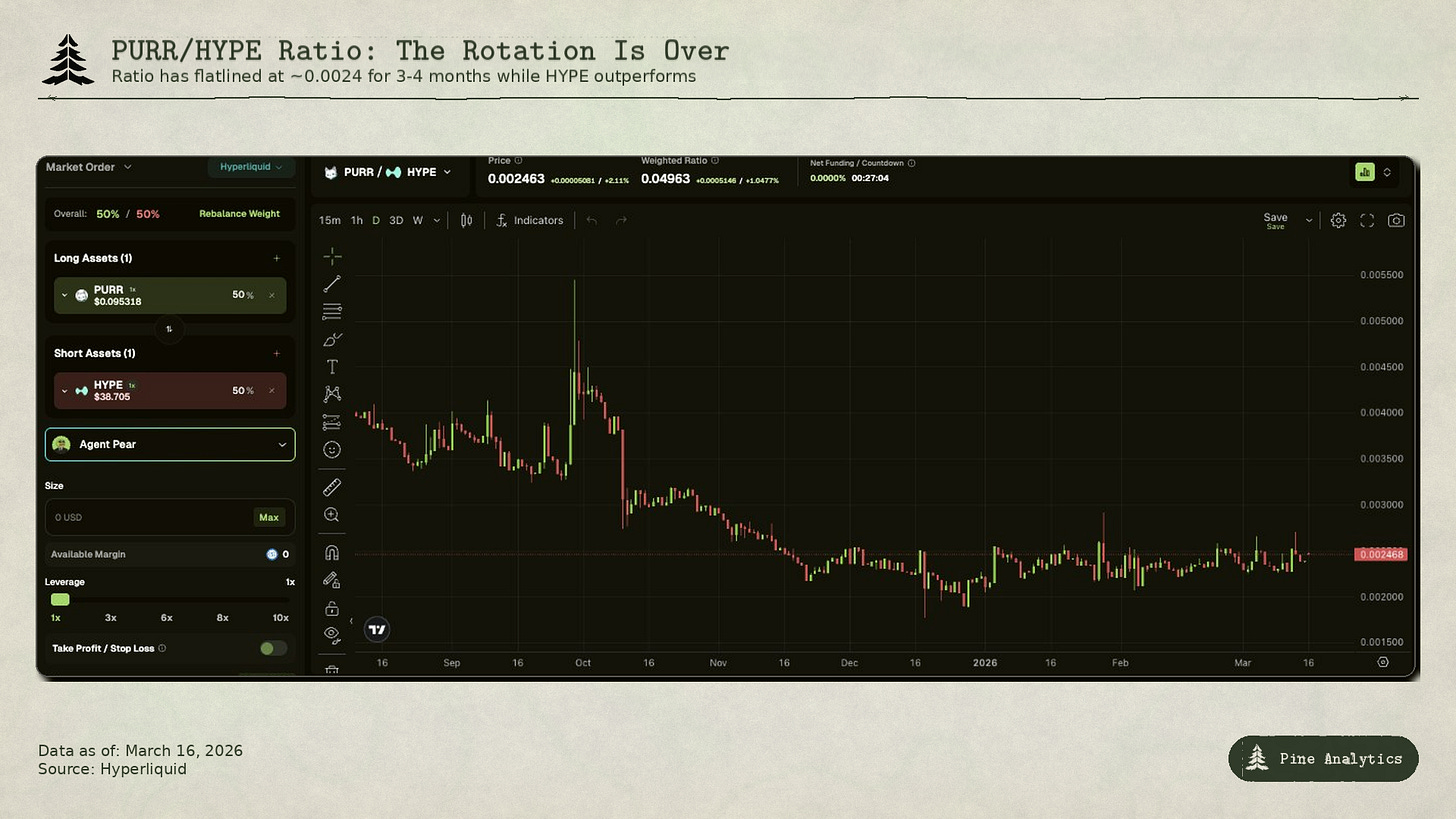Select the ruler measure tool
Image resolution: width=1456 pixels, height=819 pixels.
tap(332, 487)
